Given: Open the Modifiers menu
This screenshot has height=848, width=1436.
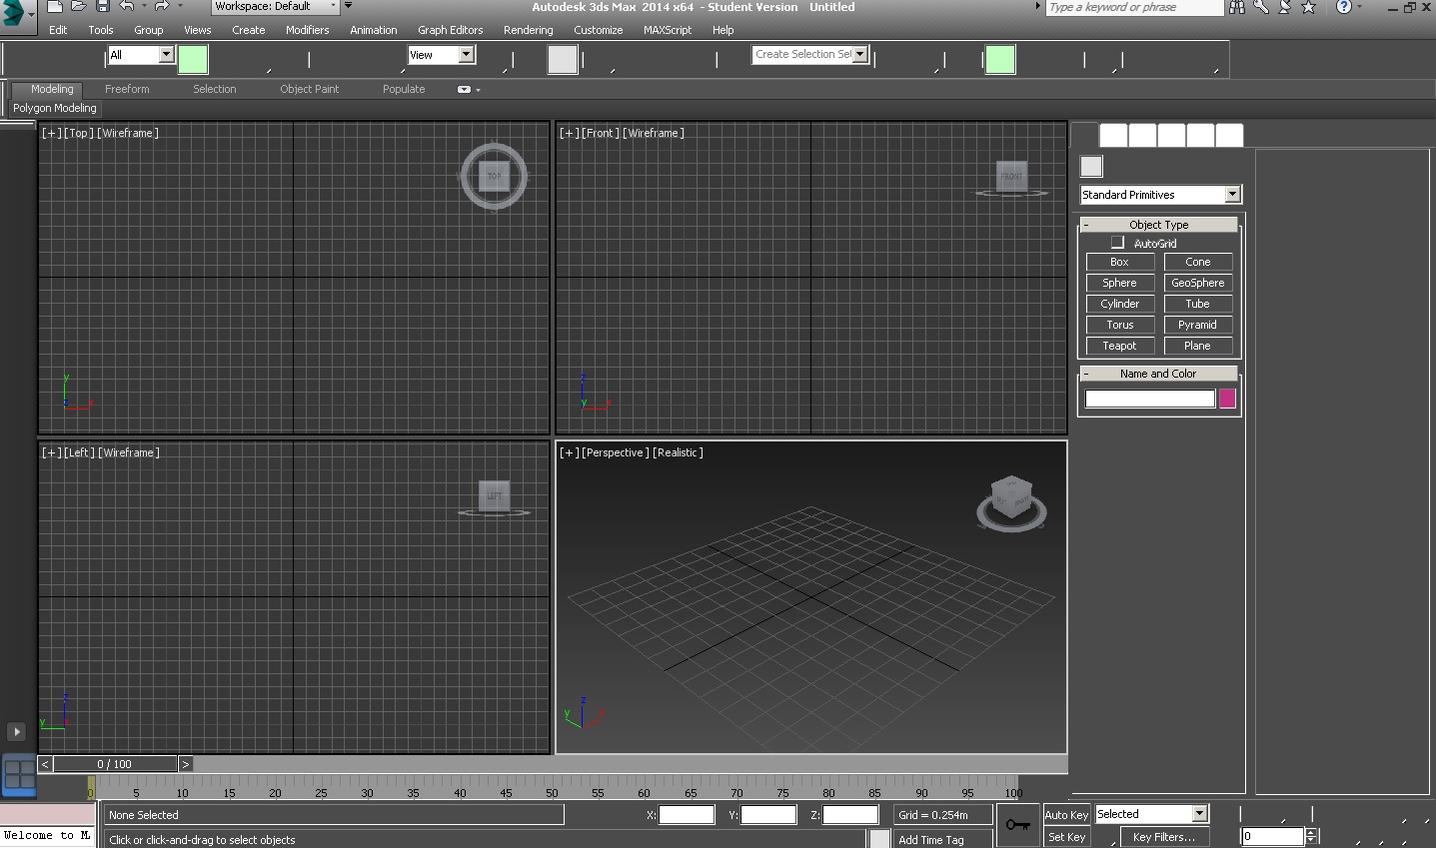Looking at the screenshot, I should (x=307, y=30).
